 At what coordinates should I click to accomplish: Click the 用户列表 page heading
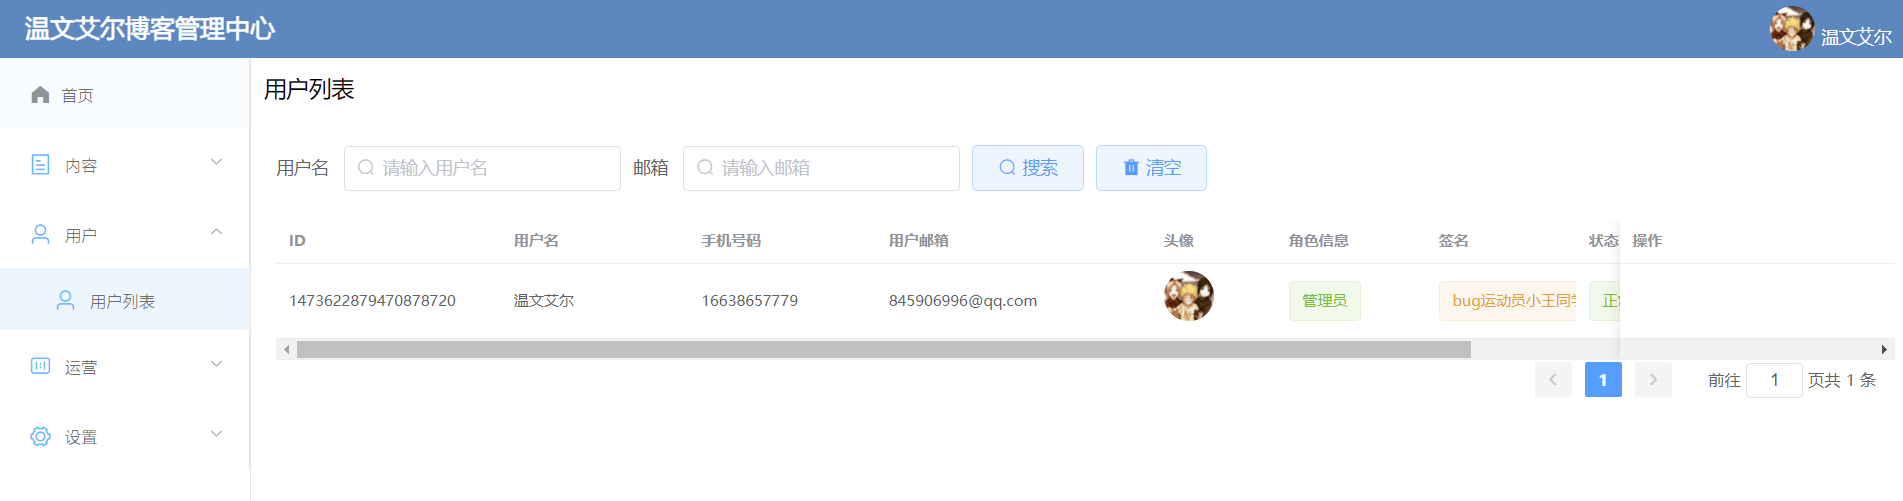(309, 90)
